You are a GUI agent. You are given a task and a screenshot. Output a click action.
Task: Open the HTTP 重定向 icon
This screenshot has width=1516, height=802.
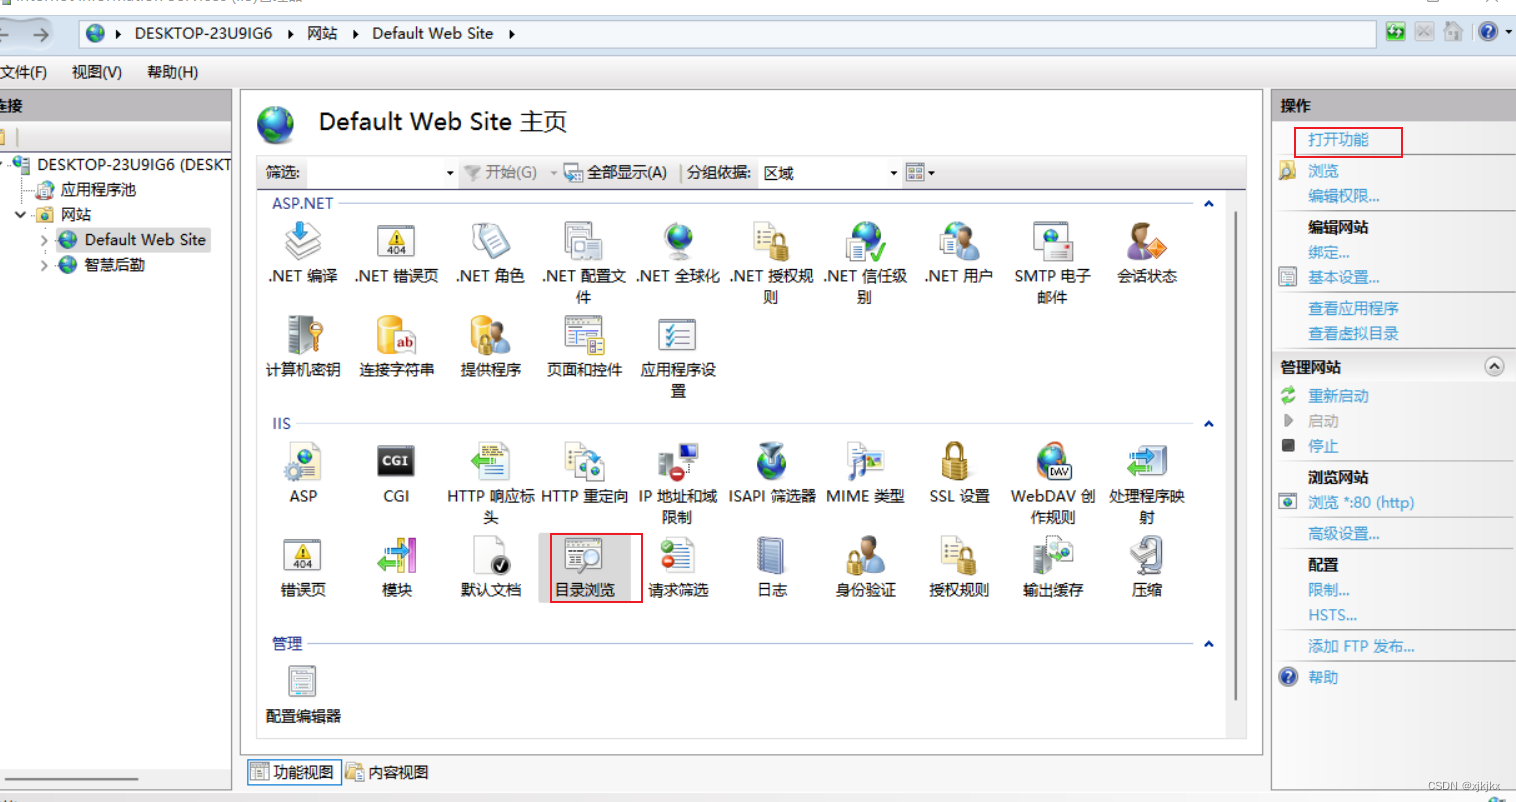pos(584,462)
